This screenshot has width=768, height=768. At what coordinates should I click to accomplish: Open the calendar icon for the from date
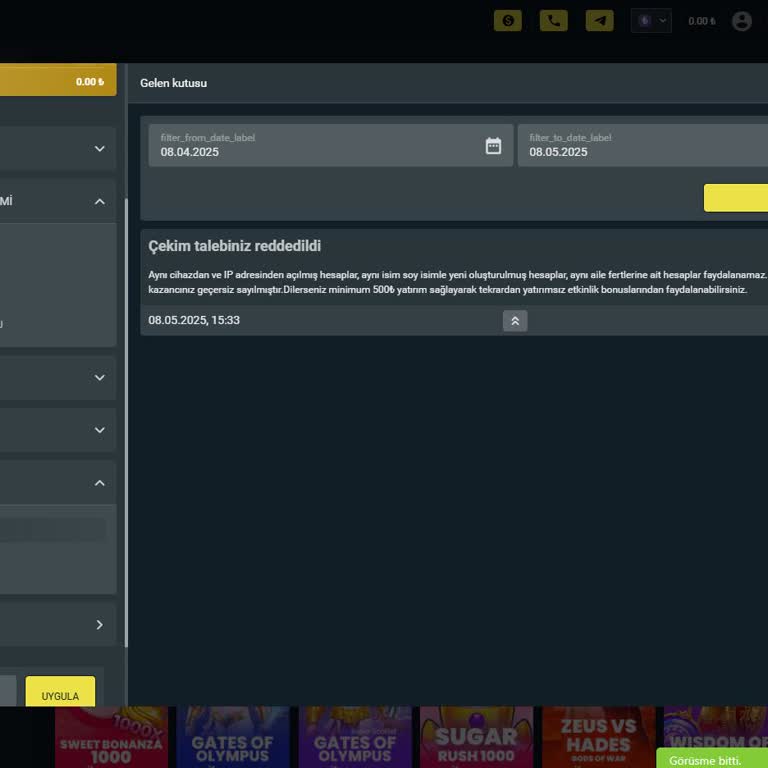[x=493, y=145]
